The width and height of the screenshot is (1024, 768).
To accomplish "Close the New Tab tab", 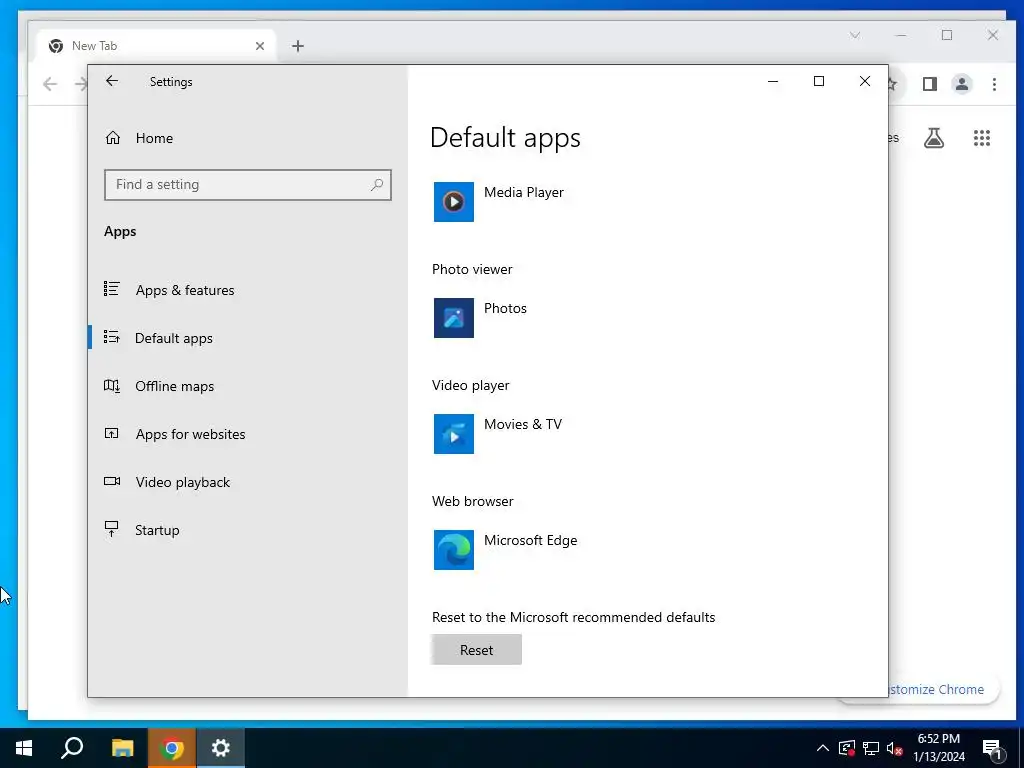I will point(260,46).
